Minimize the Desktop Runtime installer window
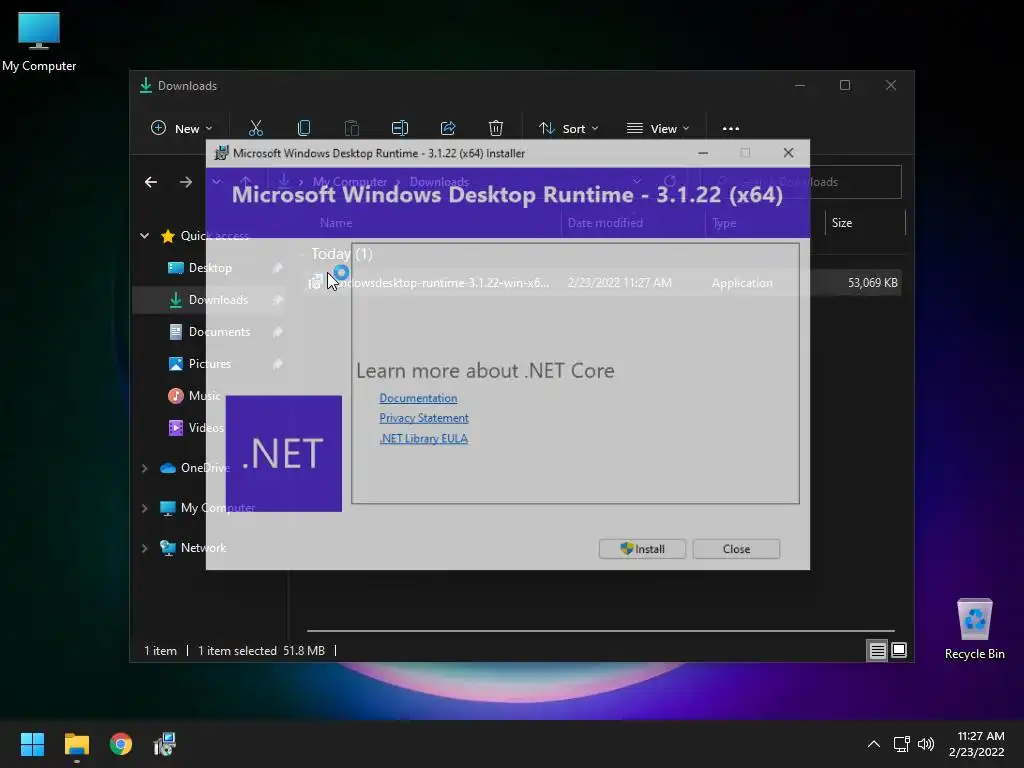1024x768 pixels. coord(703,153)
